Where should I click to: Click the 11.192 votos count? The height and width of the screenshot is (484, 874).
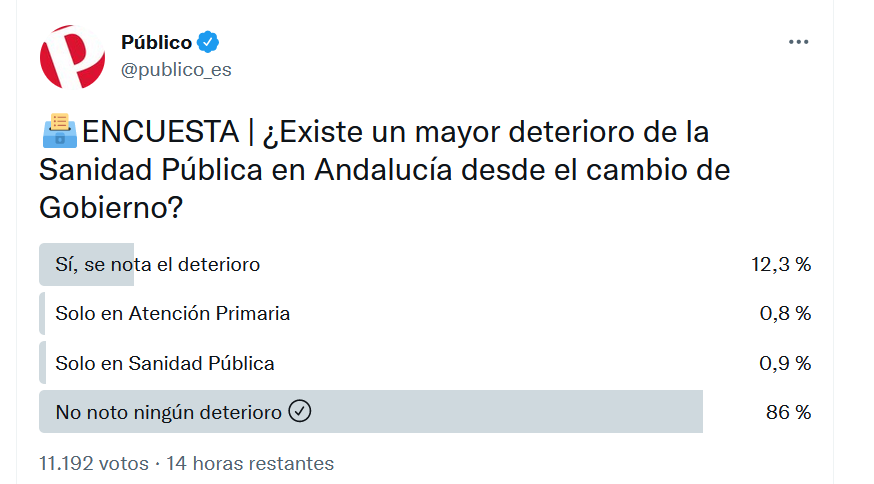(94, 463)
